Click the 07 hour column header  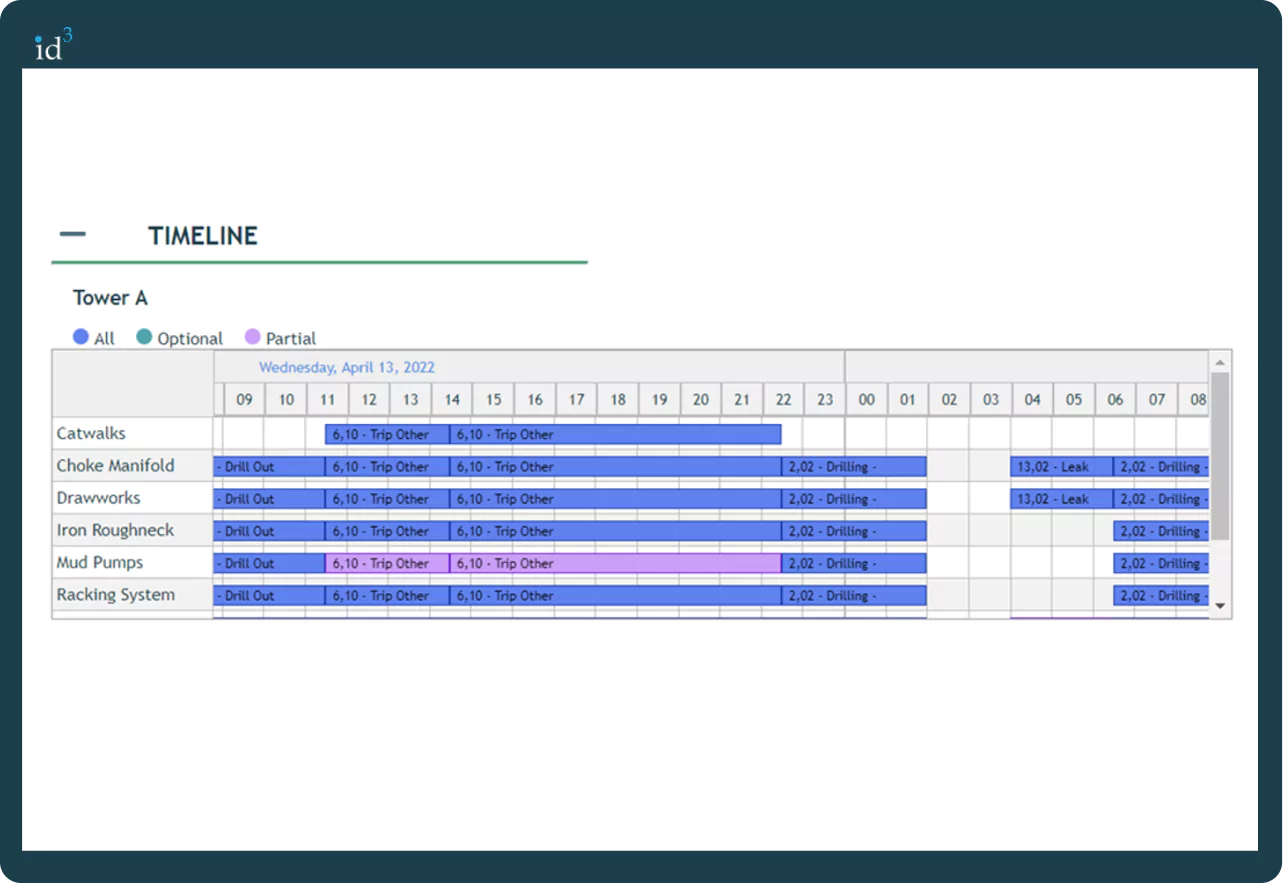[1157, 399]
